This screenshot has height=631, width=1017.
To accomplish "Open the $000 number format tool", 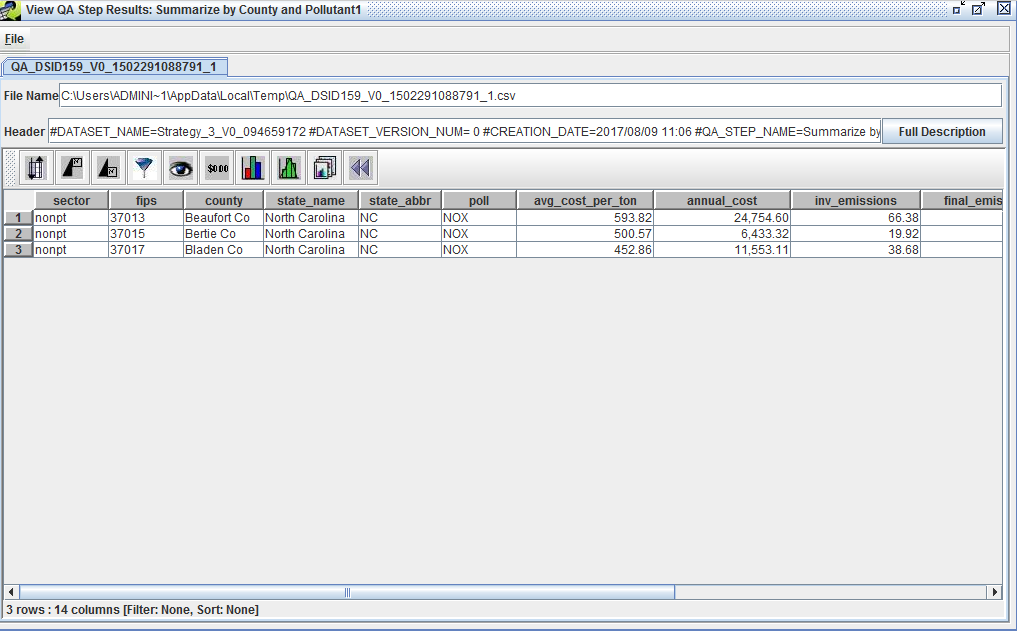I will (x=216, y=167).
